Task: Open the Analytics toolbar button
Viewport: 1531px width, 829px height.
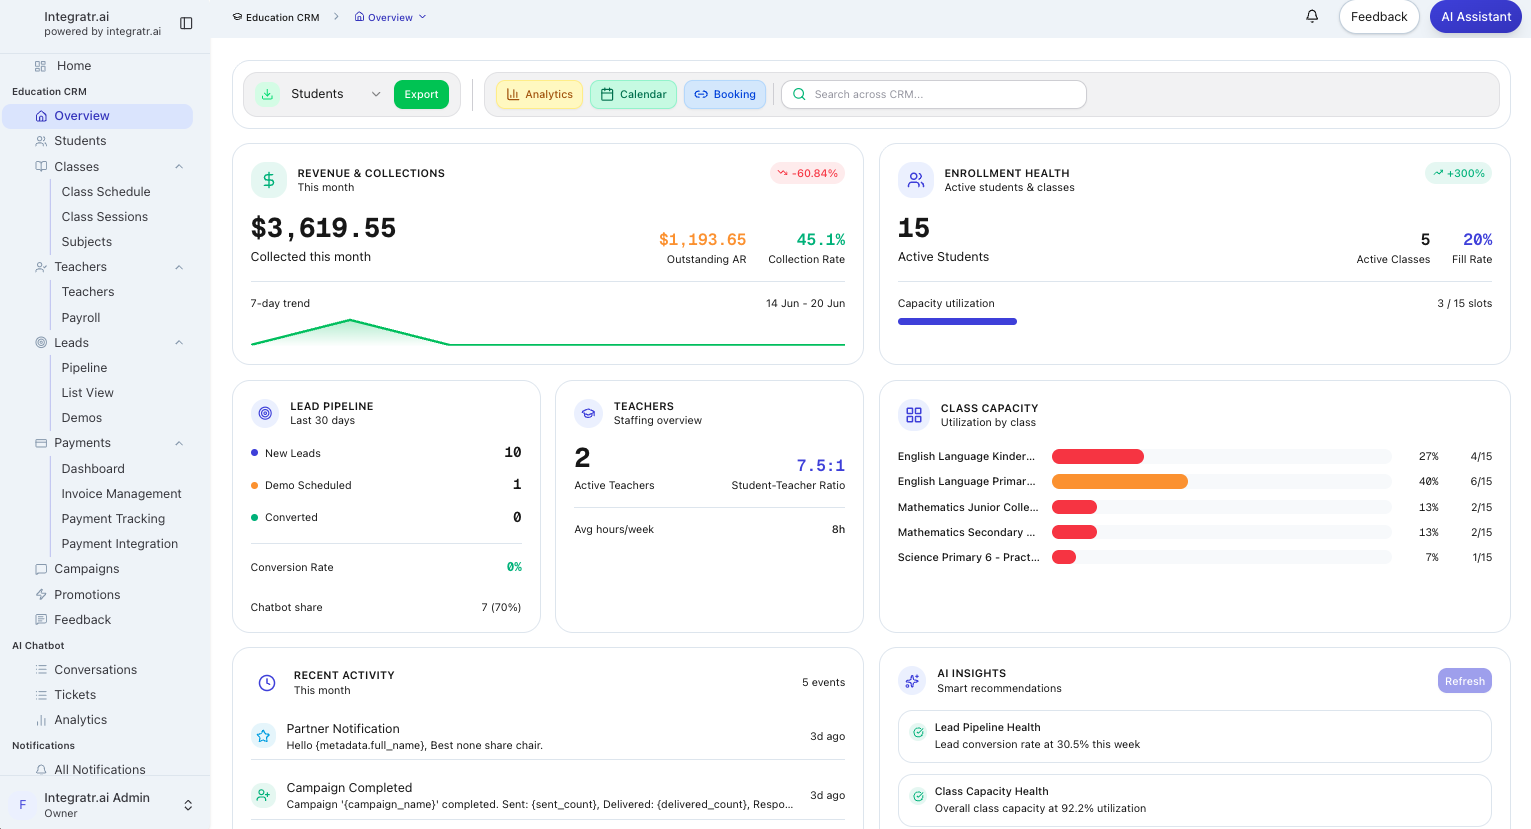Action: pyautogui.click(x=539, y=94)
